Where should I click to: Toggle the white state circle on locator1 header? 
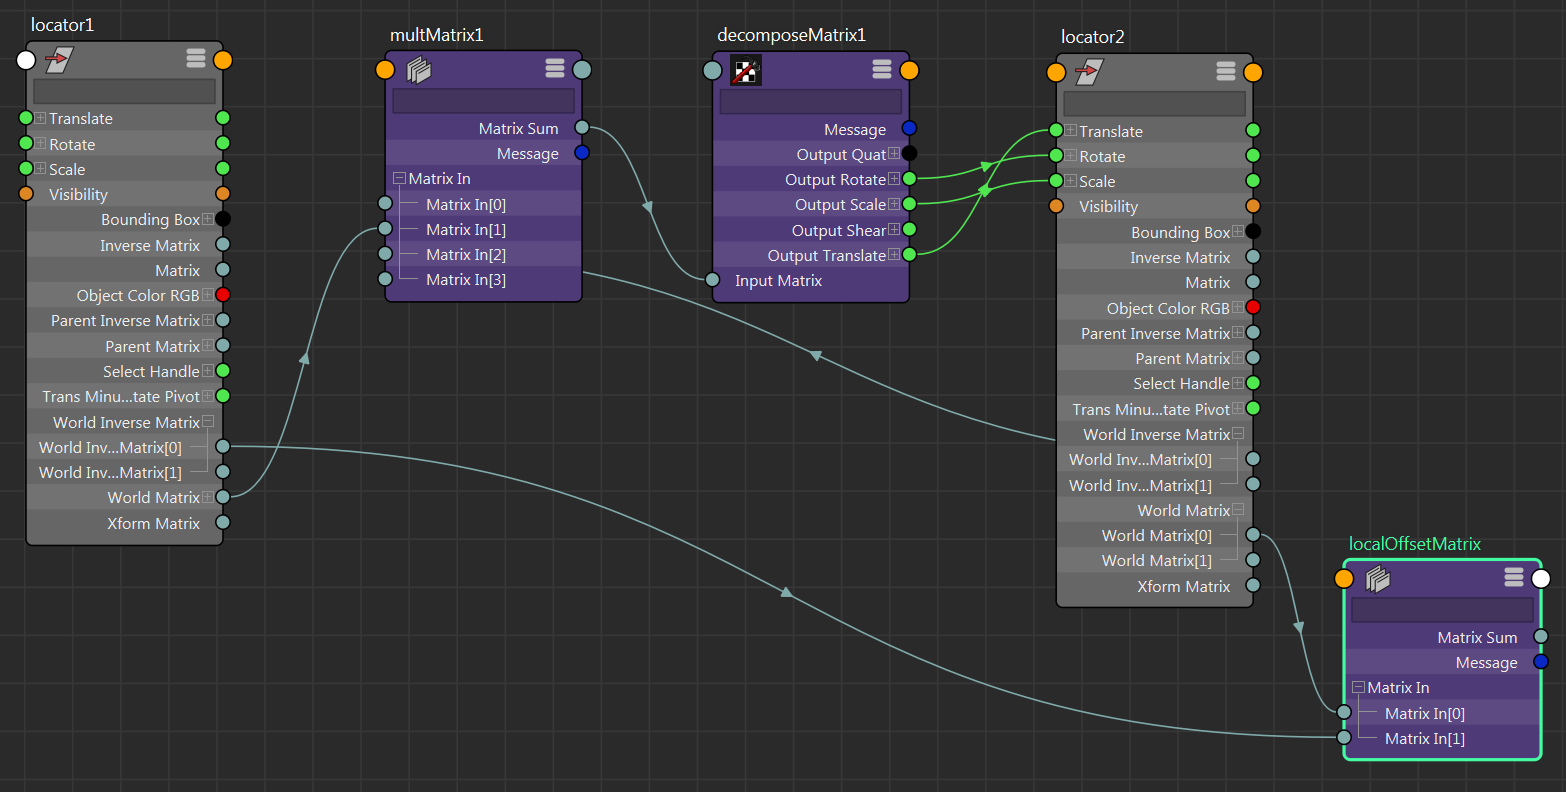pyautogui.click(x=25, y=59)
